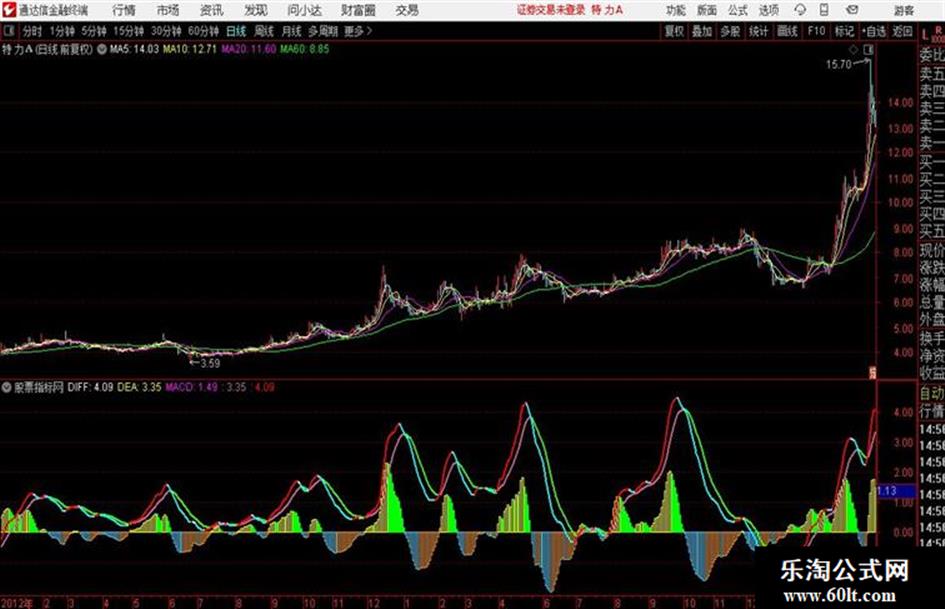This screenshot has height=609, width=945.
Task: Select the 月线 monthly chart tab
Action: click(292, 31)
